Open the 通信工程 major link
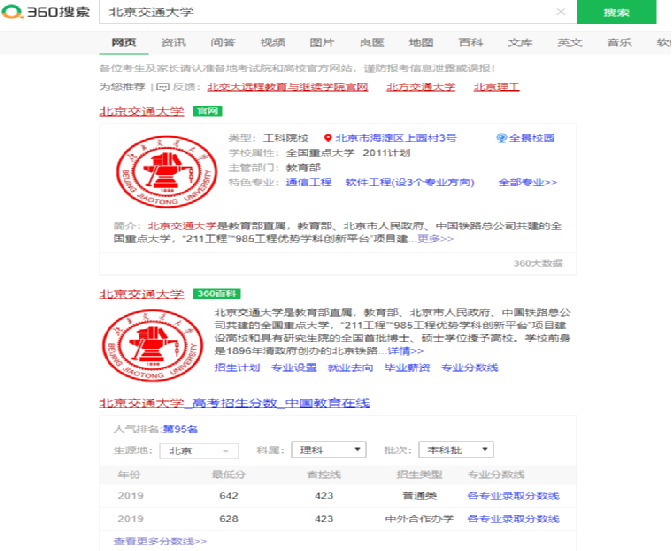 309,182
